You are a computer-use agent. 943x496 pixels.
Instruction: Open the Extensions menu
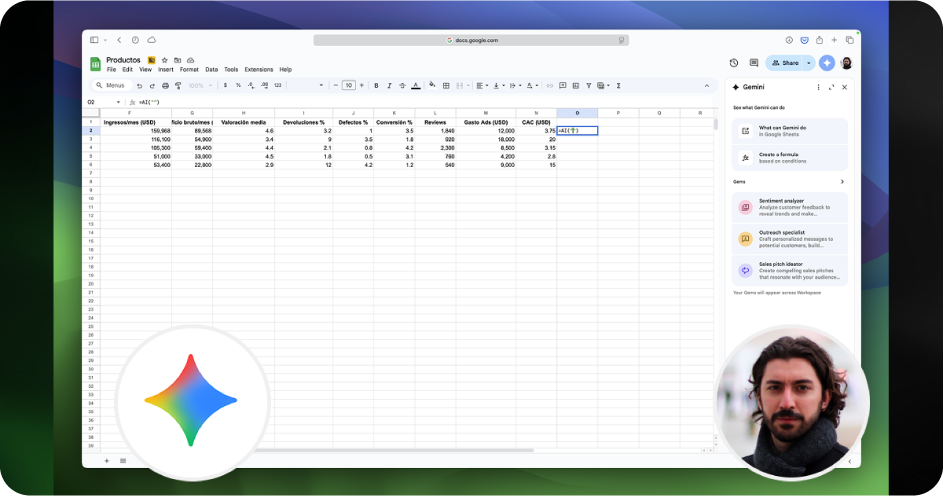pos(259,70)
